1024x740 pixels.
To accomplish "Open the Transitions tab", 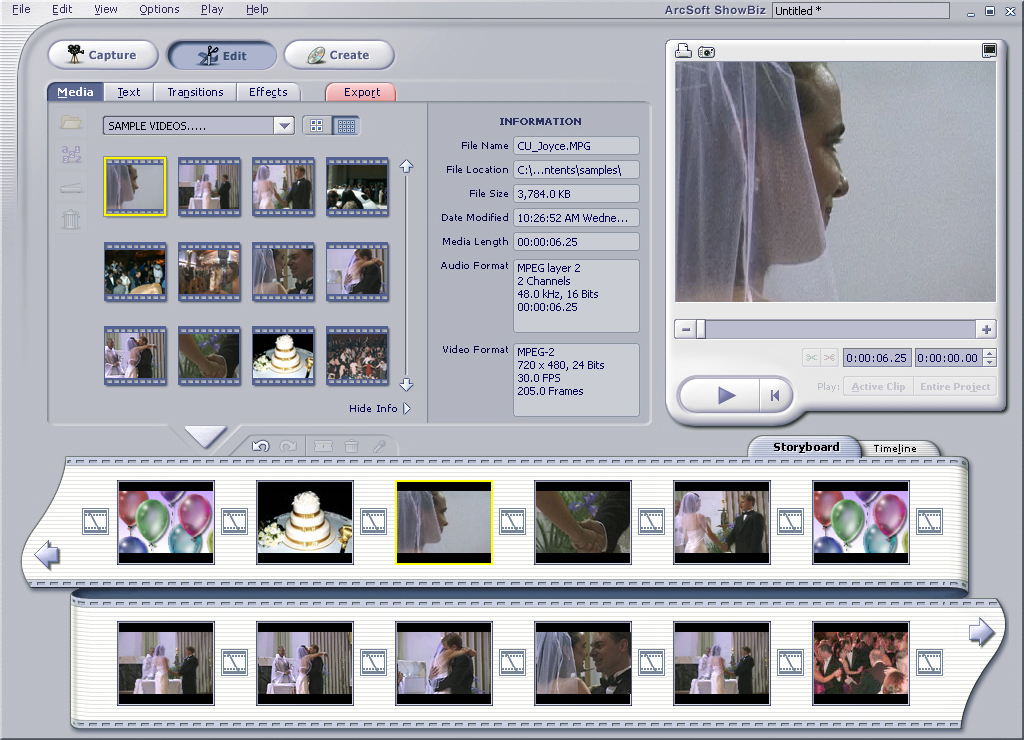I will coord(195,92).
